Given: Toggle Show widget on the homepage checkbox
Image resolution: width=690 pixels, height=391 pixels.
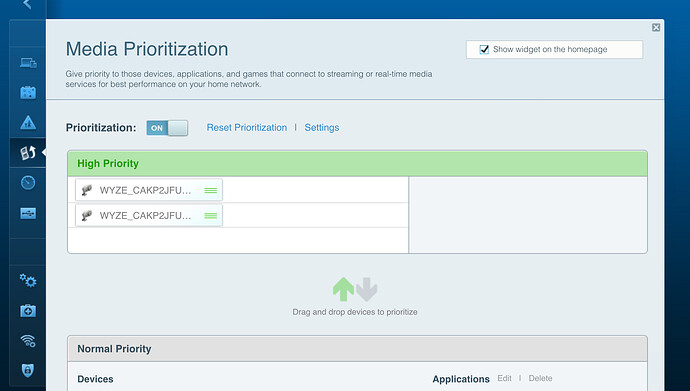Looking at the screenshot, I should point(484,49).
